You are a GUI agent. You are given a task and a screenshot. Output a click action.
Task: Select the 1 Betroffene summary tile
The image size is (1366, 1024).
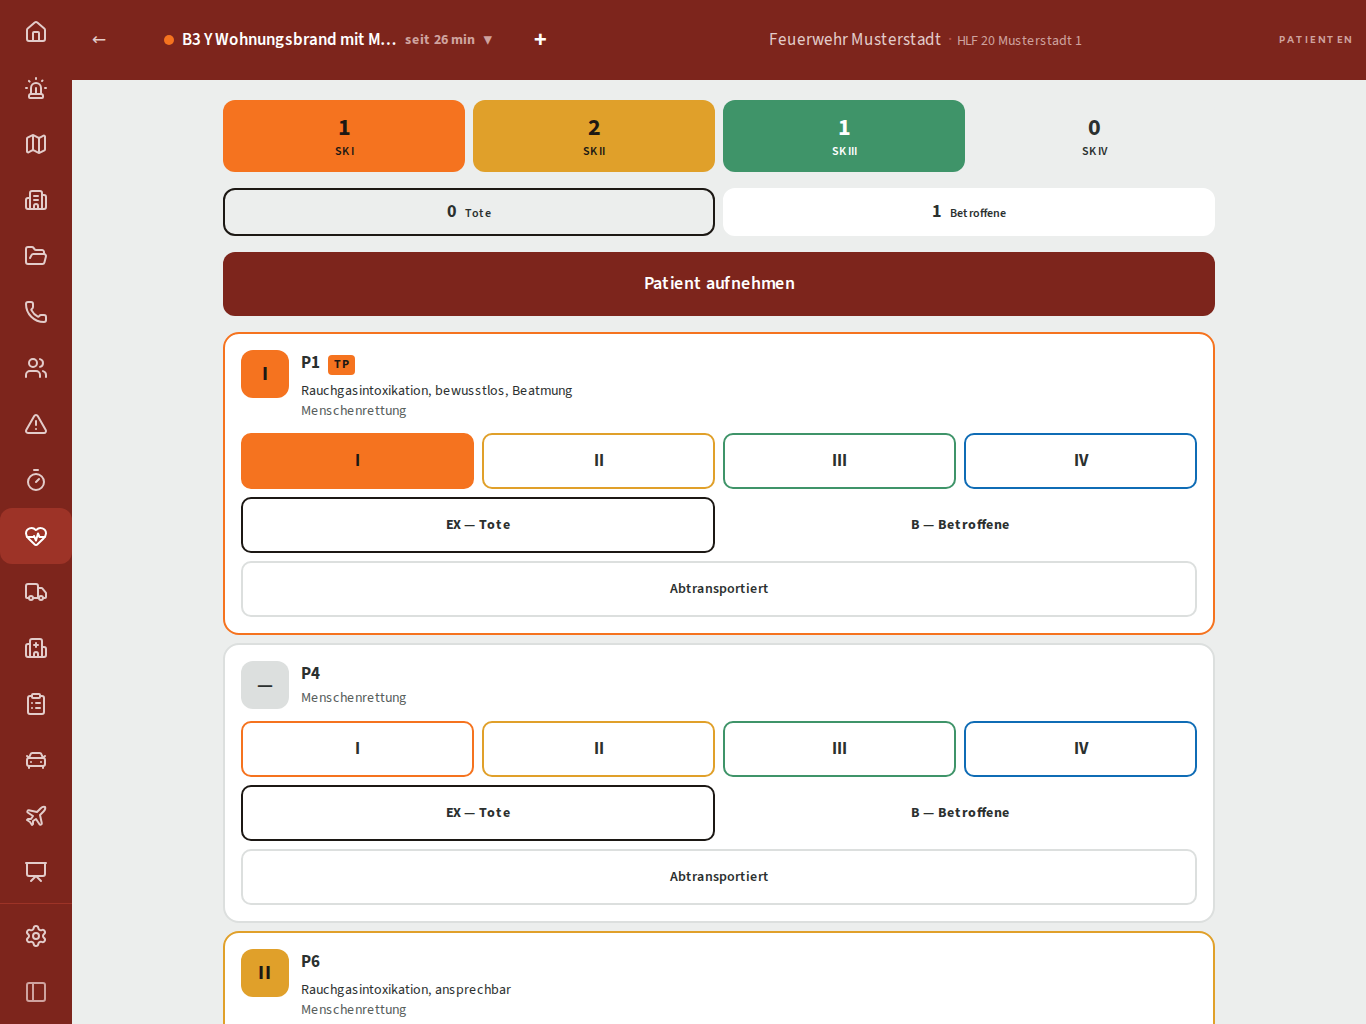(969, 212)
